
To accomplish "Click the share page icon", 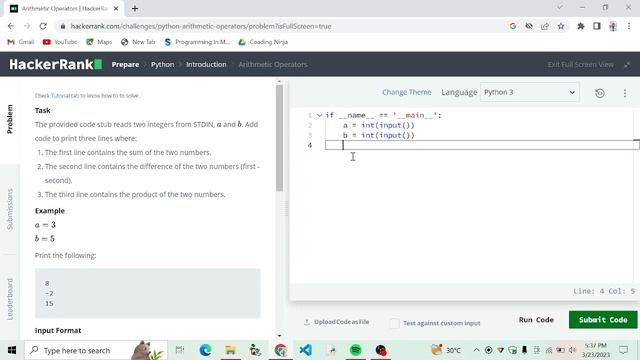I will coord(545,26).
